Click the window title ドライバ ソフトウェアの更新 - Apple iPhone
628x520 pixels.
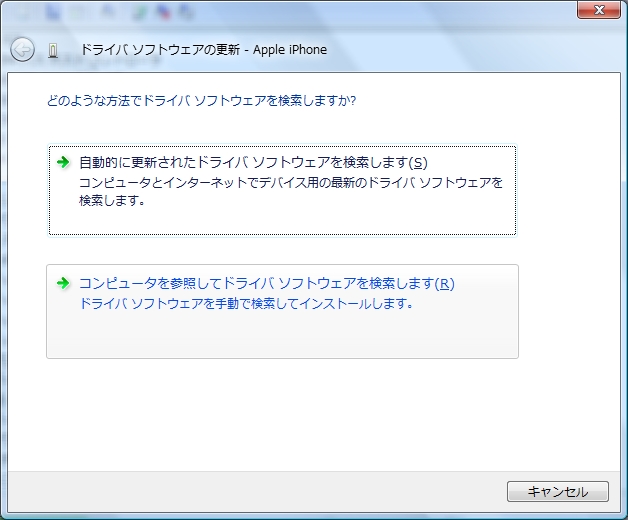[x=204, y=50]
